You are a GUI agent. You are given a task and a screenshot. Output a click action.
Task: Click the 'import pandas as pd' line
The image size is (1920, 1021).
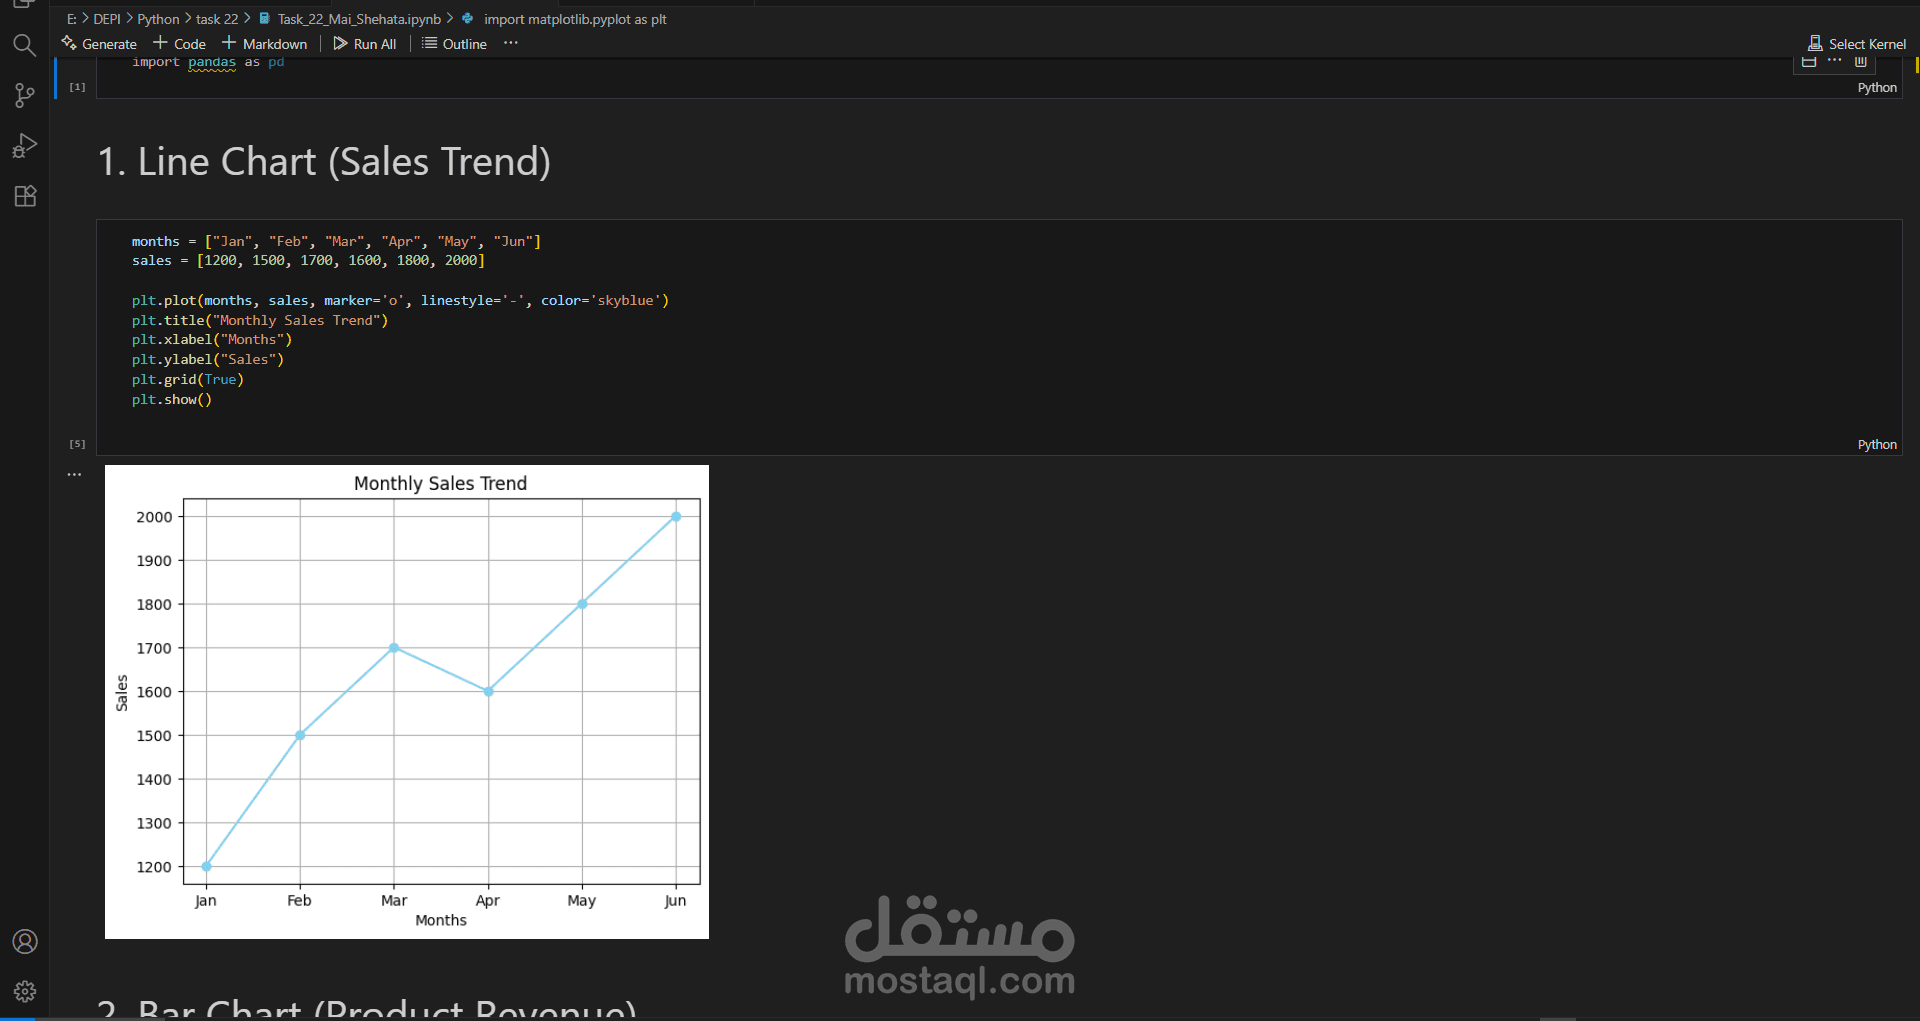point(208,62)
